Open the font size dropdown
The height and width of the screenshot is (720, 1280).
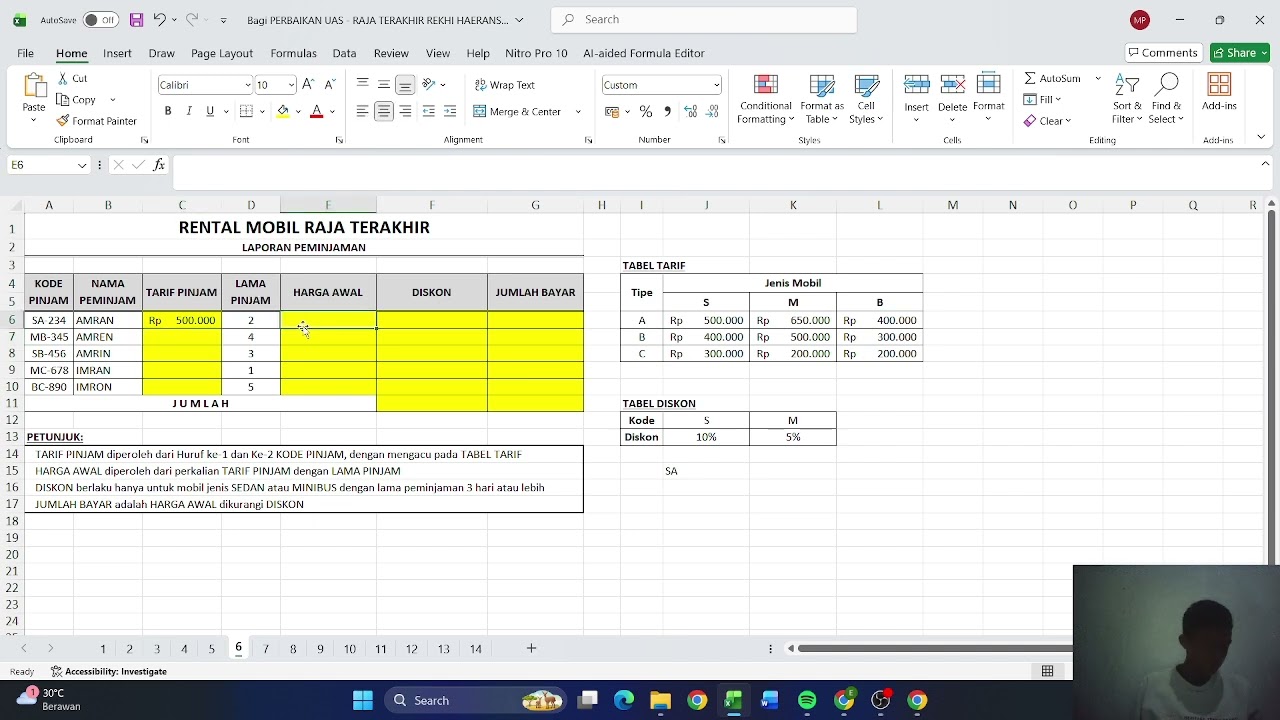(x=291, y=85)
